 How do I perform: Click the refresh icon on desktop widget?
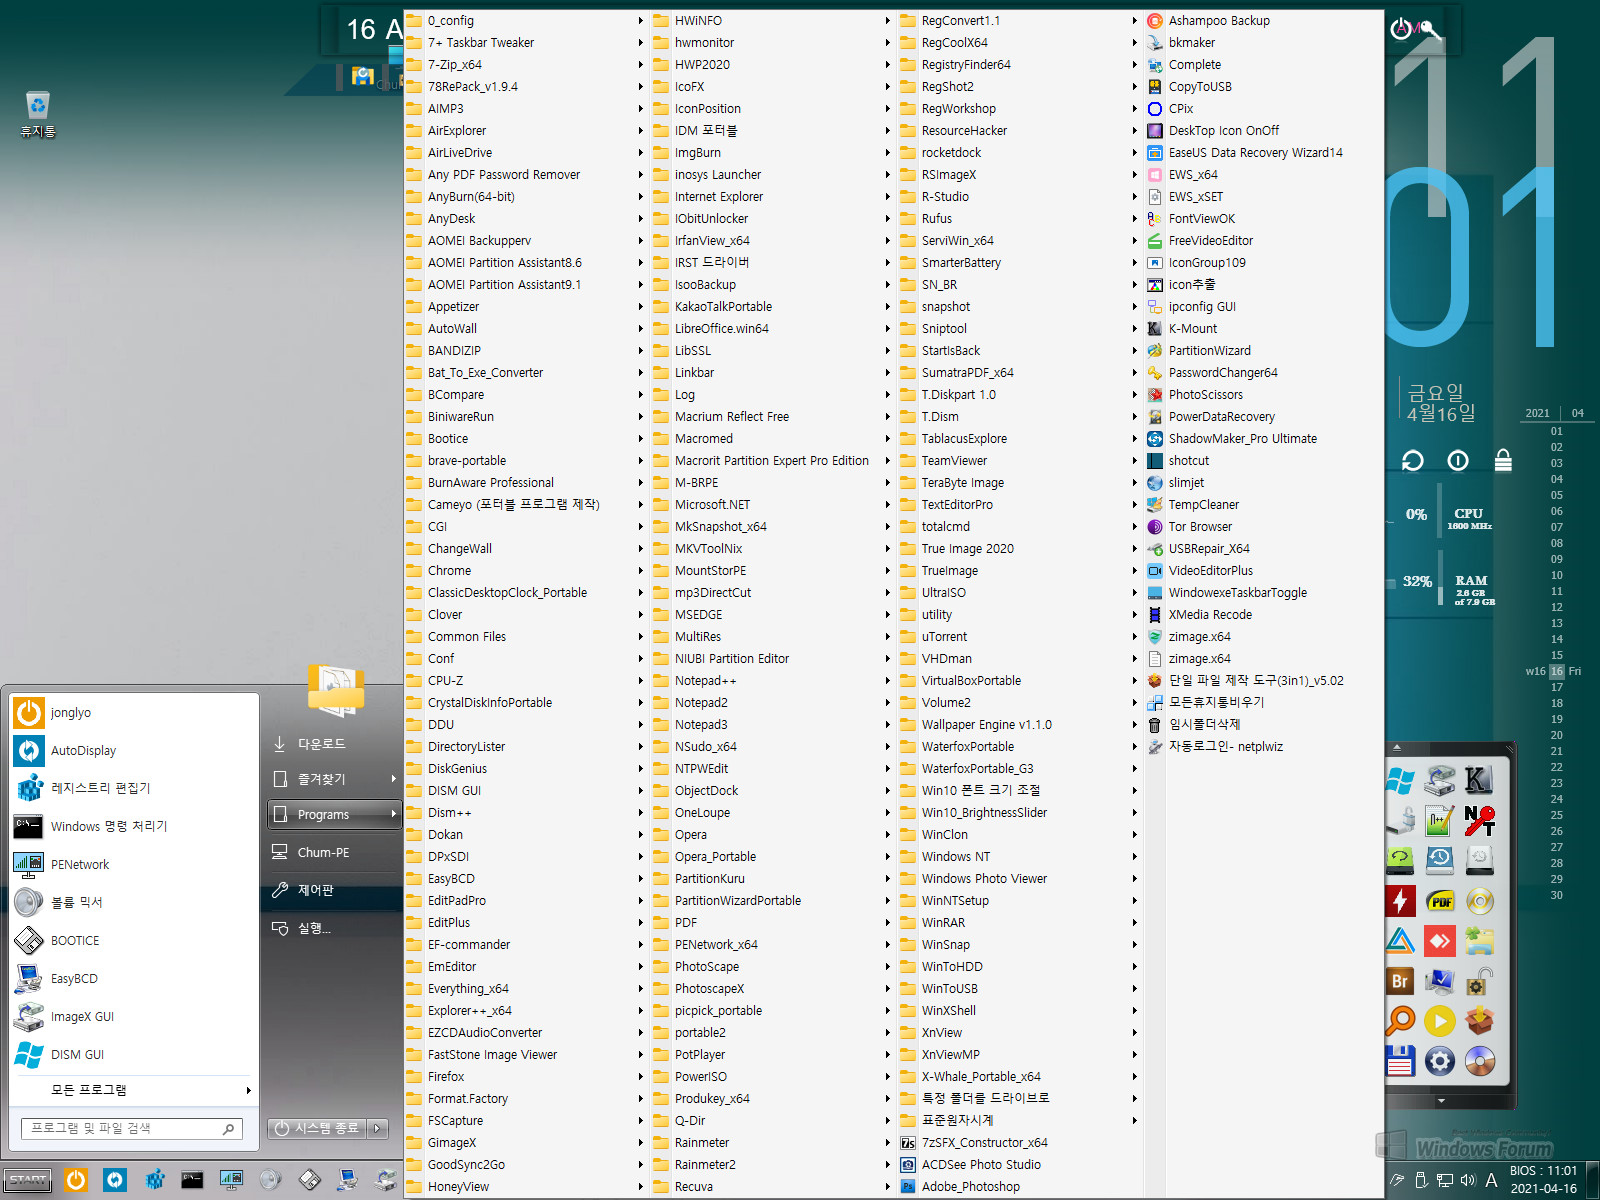point(1412,460)
